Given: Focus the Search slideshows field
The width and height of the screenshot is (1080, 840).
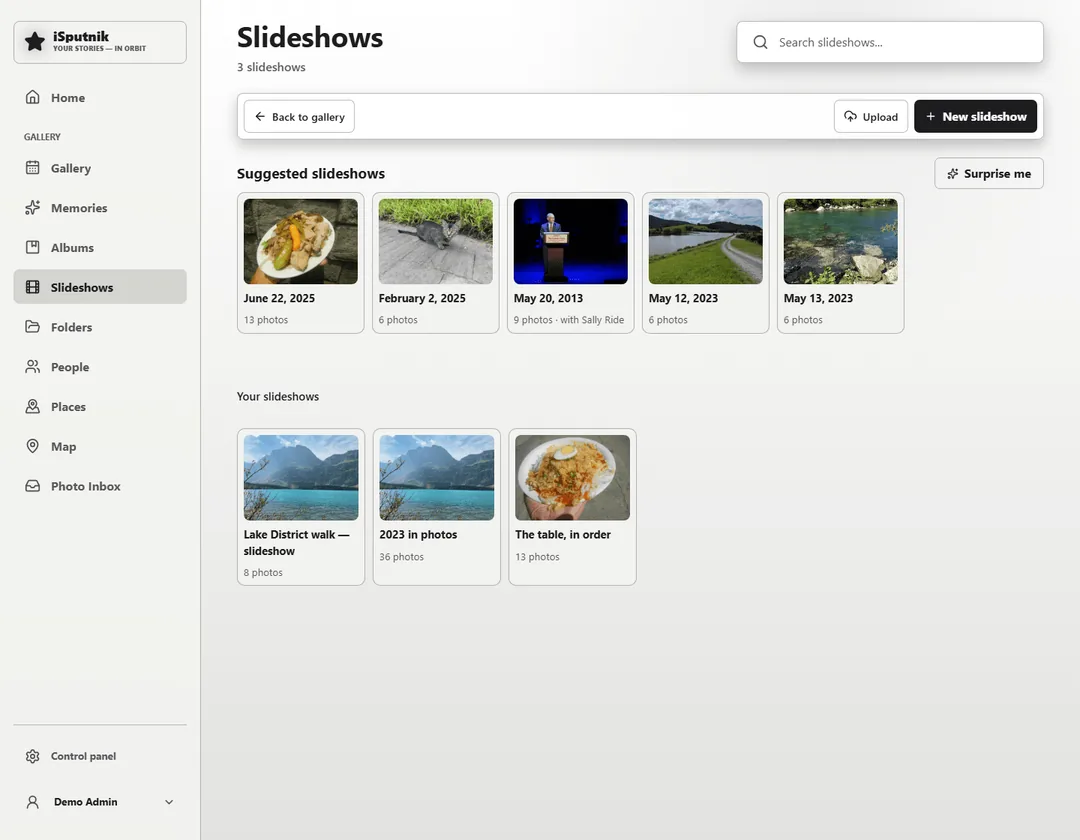Looking at the screenshot, I should 890,42.
